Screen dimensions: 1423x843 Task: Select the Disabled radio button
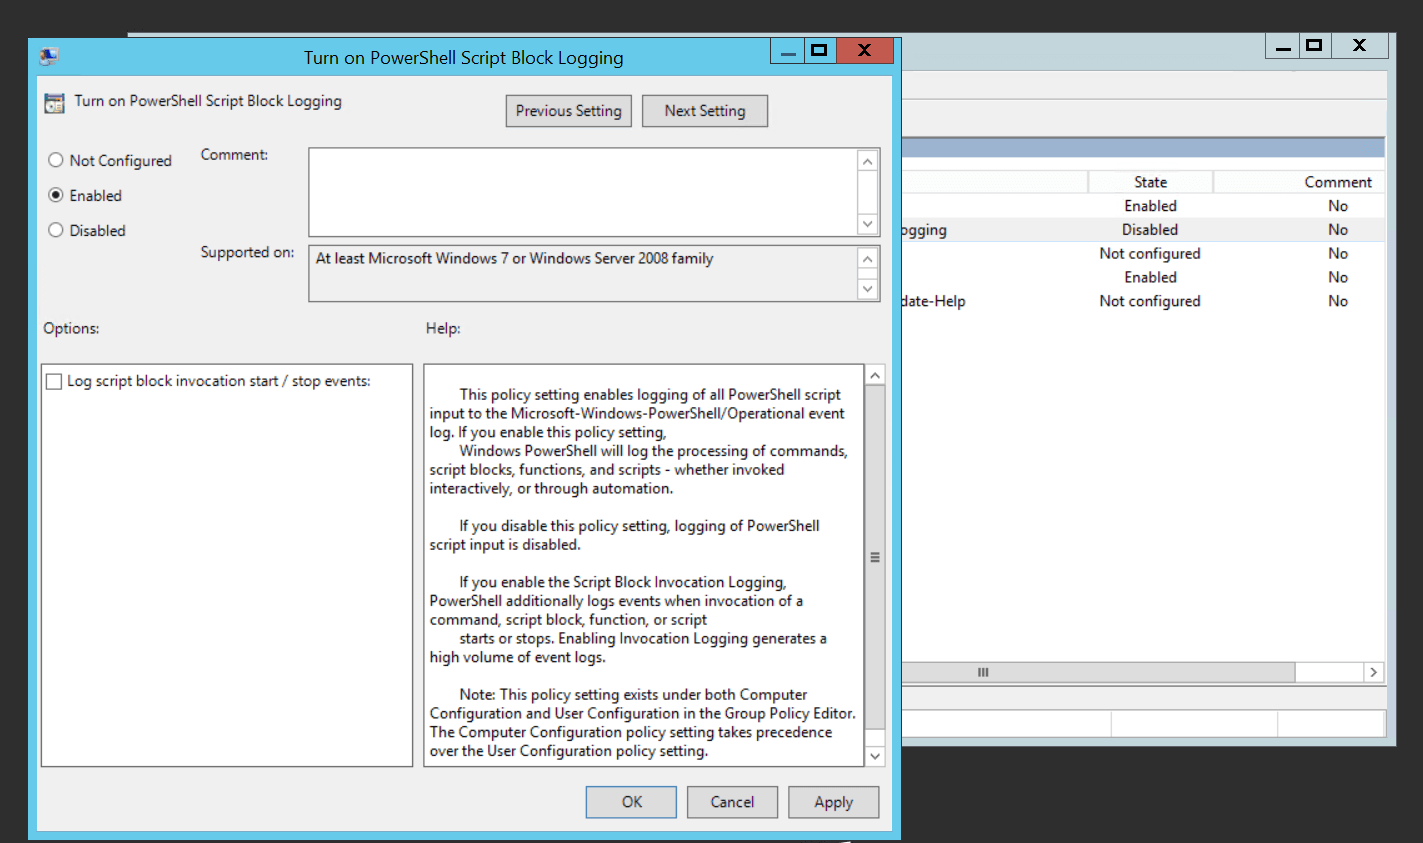(x=56, y=230)
